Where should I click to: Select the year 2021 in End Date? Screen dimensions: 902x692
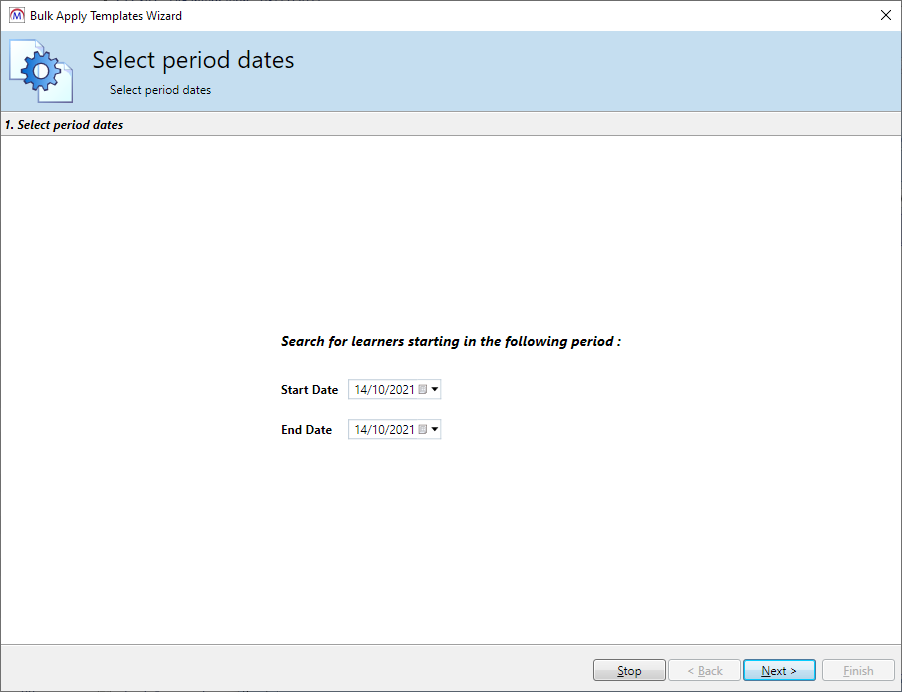(x=401, y=430)
